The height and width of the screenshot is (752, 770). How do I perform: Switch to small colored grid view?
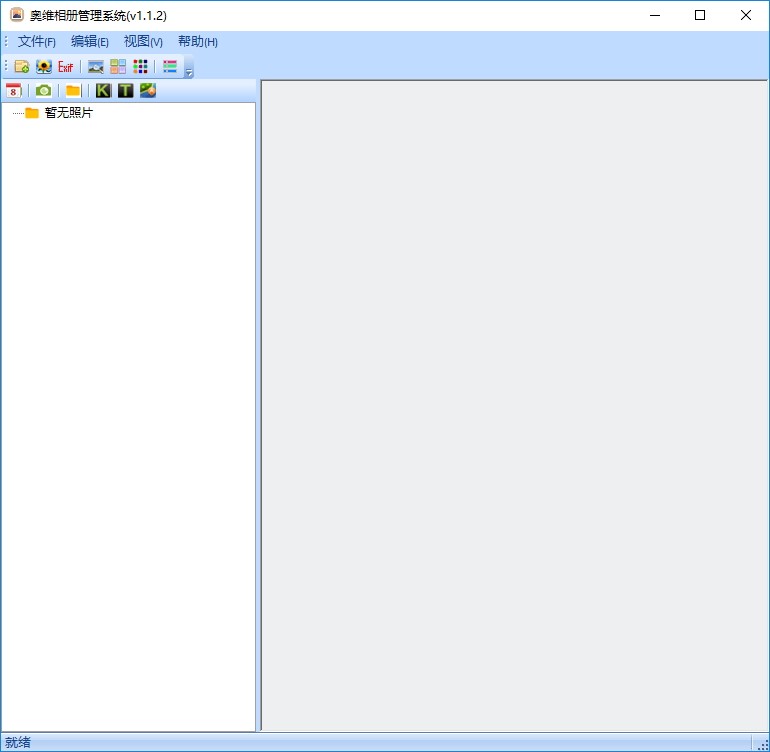click(140, 66)
